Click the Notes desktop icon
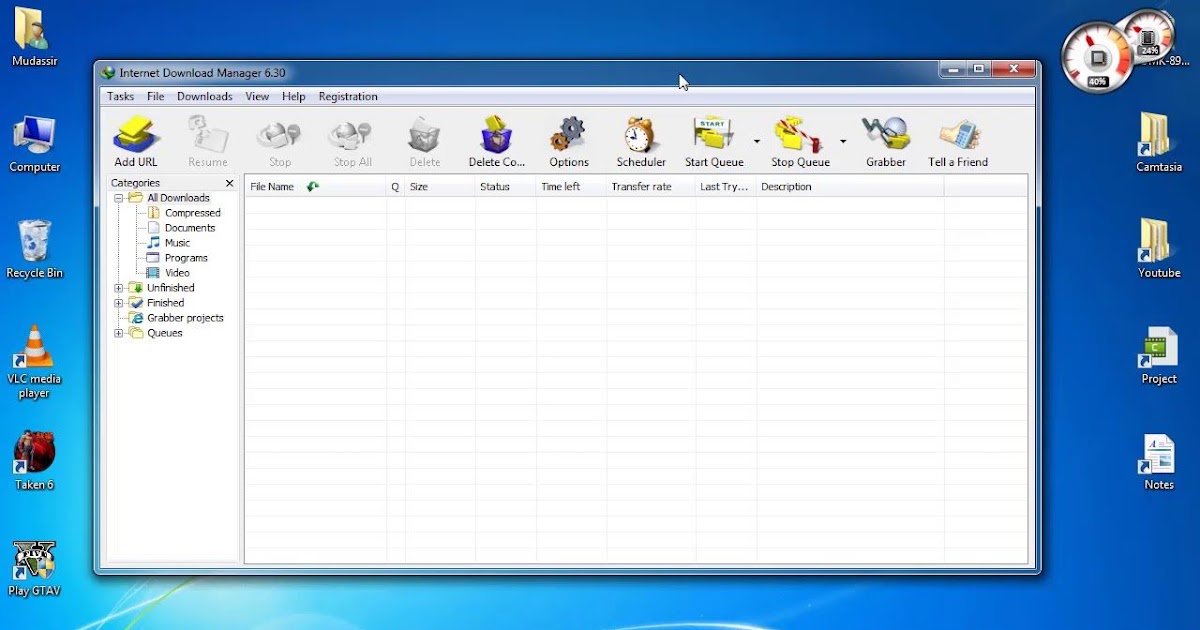1200x630 pixels. pos(1158,462)
